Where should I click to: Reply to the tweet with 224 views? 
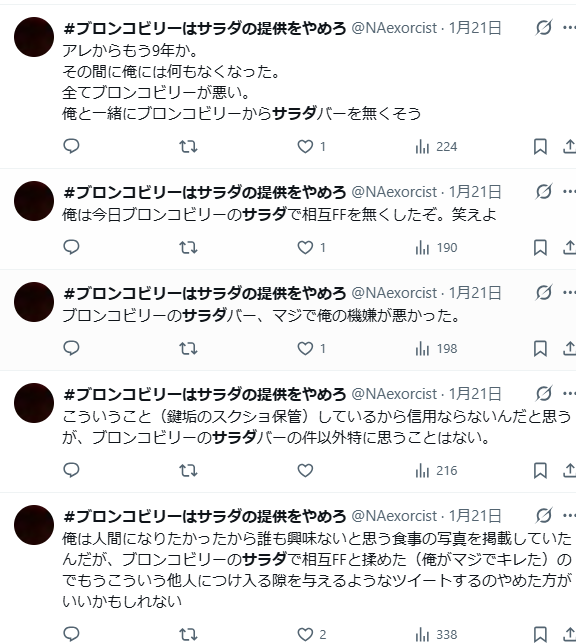[71, 146]
